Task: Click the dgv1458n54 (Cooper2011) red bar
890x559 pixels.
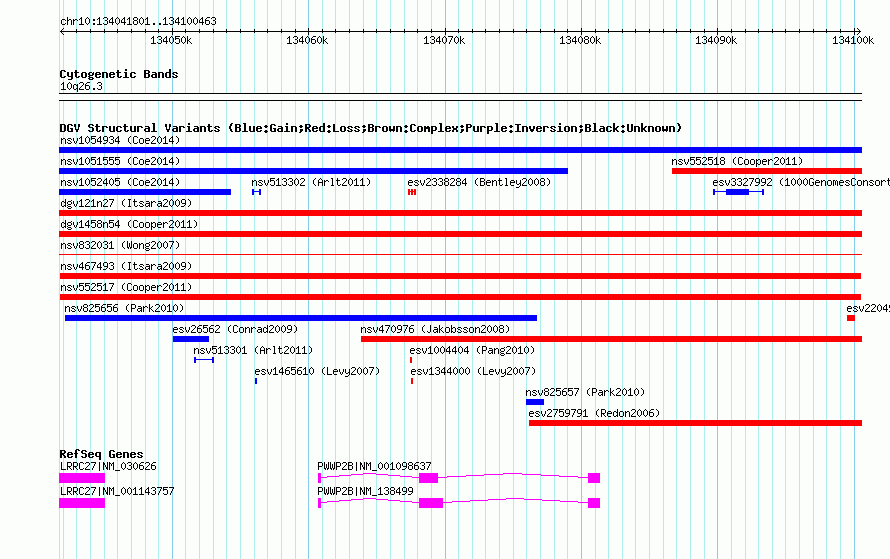Action: 460,234
